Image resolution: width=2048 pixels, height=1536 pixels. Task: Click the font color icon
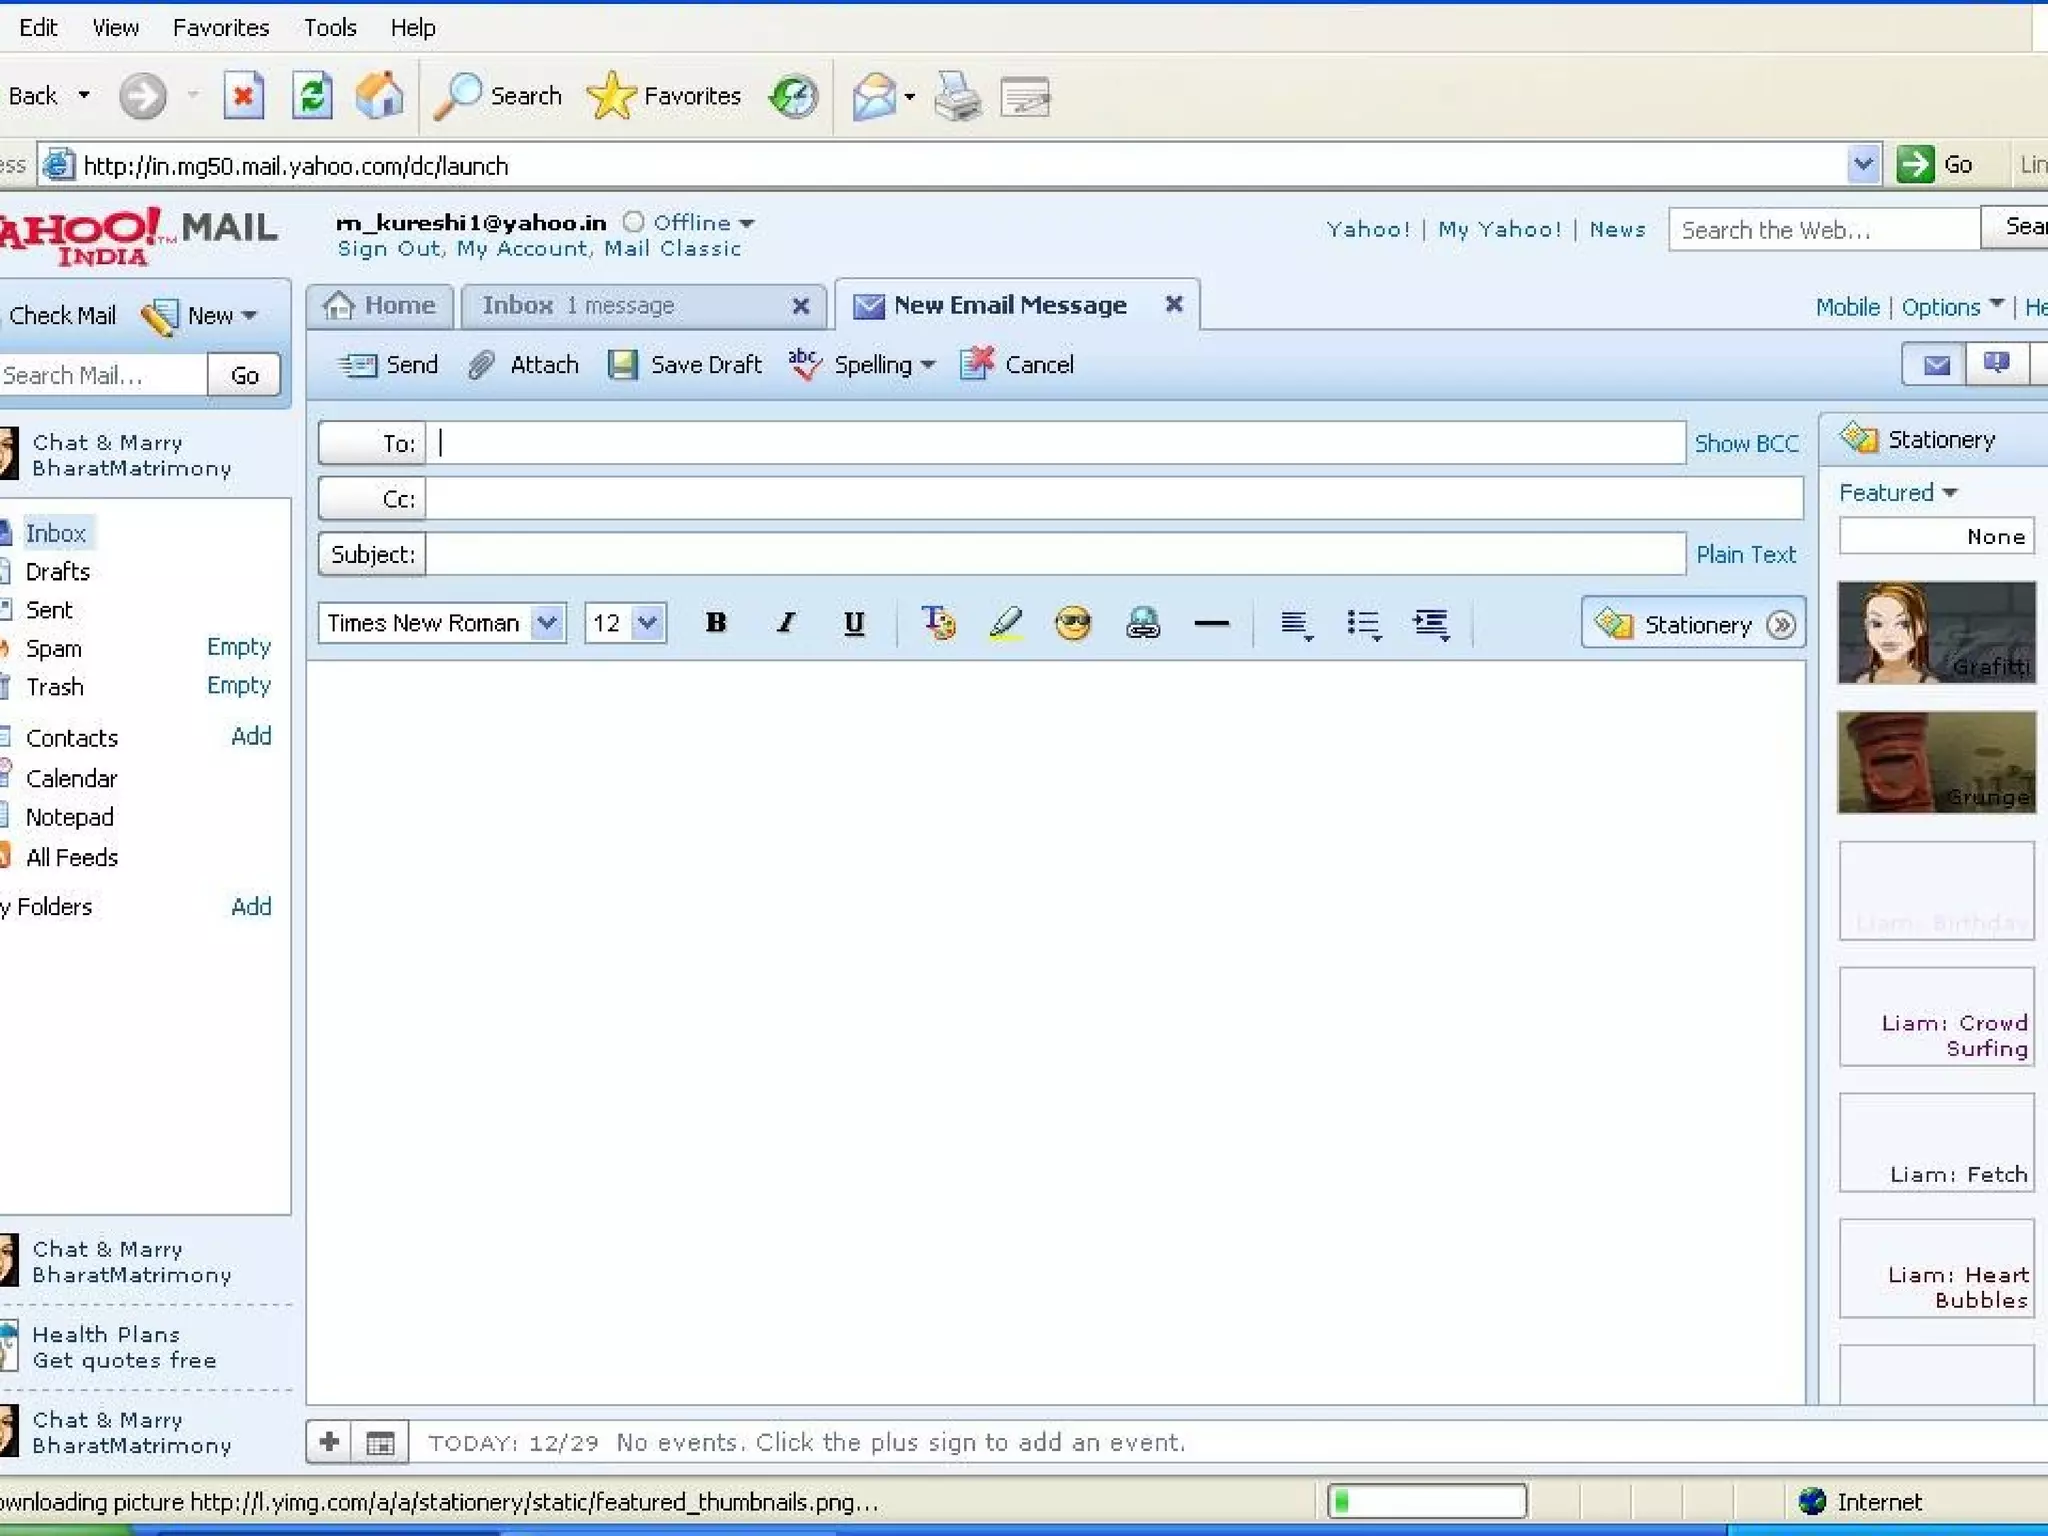point(937,623)
